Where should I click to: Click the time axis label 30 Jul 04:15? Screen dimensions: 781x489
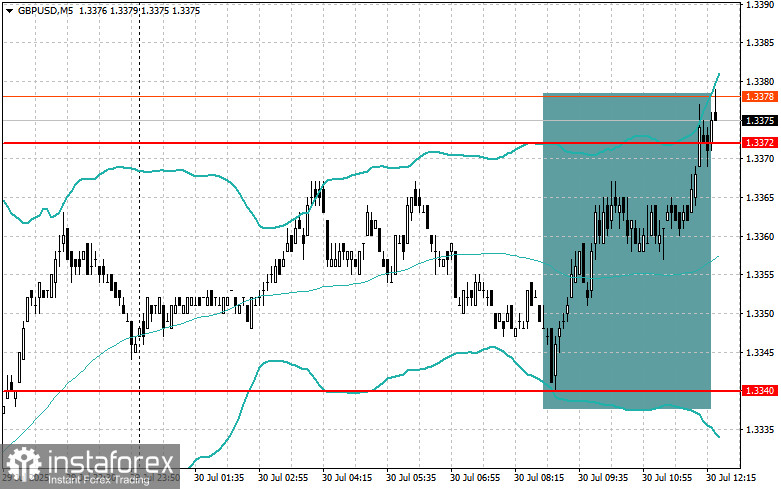coord(347,478)
